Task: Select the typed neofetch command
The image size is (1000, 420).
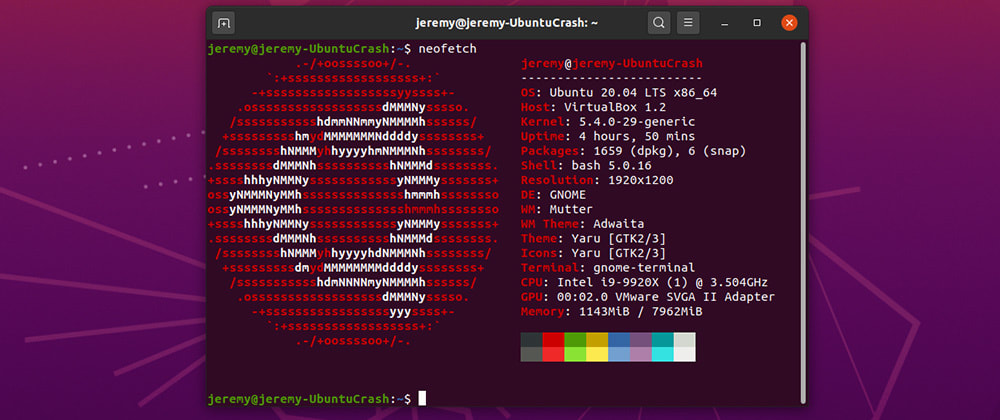Action: pos(448,49)
